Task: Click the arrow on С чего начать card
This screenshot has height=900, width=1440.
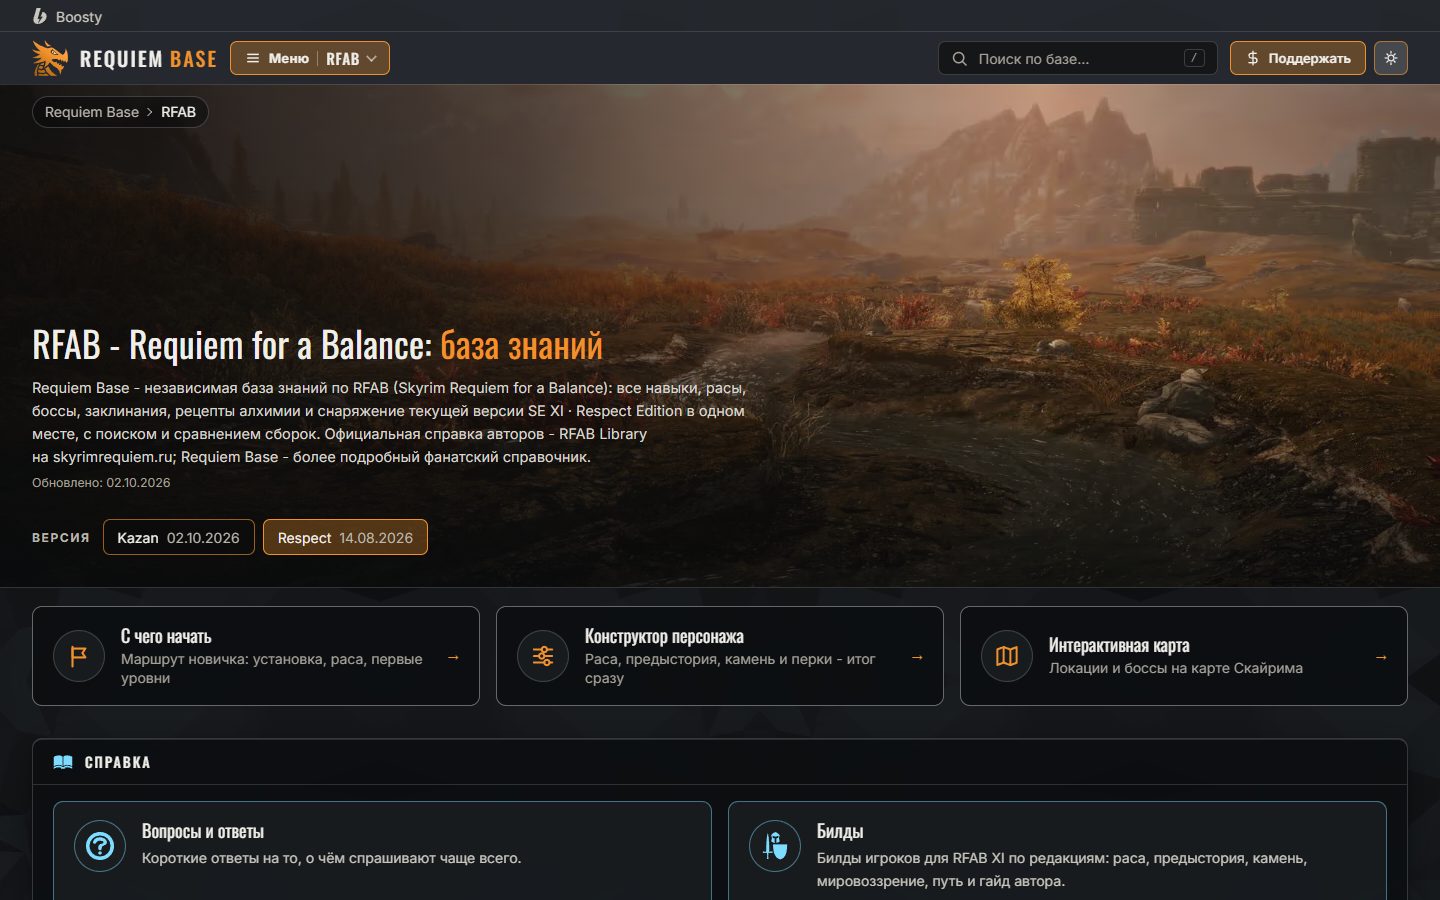Action: pyautogui.click(x=453, y=657)
